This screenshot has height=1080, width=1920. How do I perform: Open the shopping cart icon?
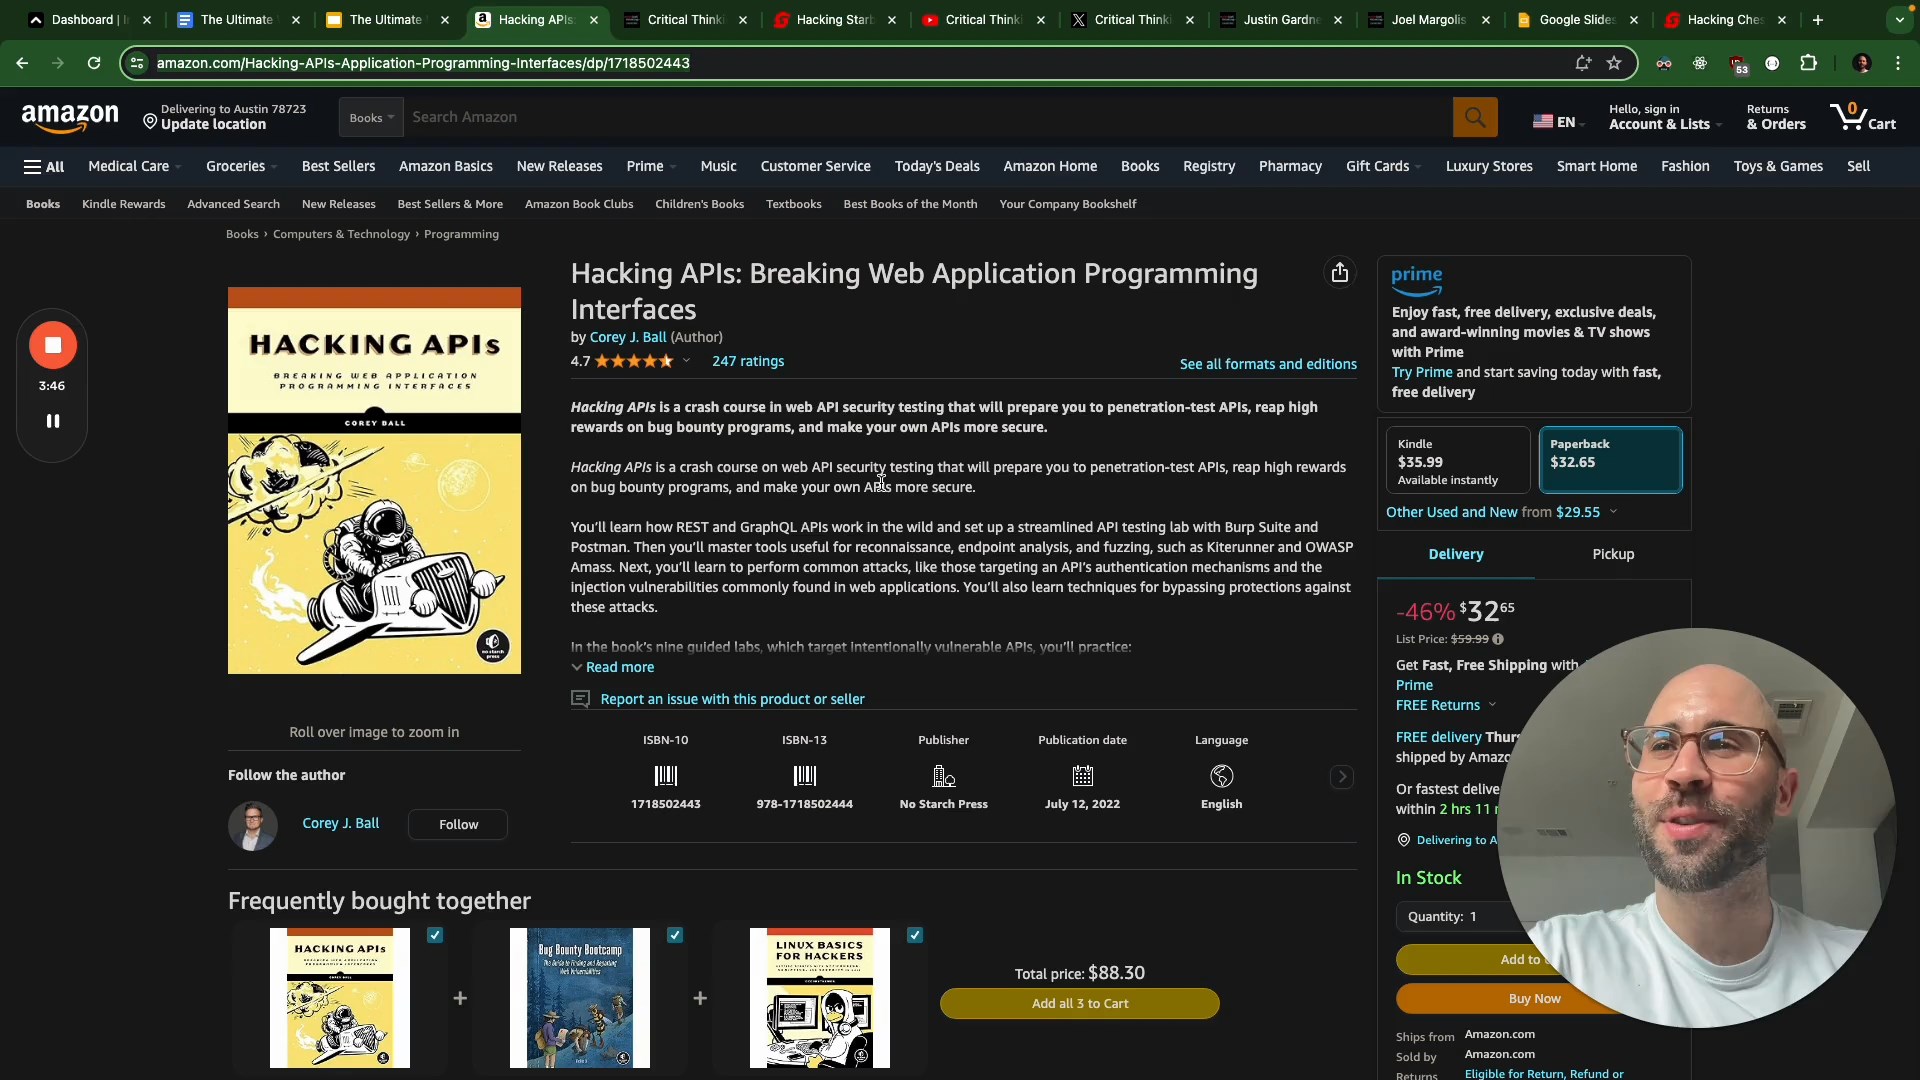click(1862, 117)
